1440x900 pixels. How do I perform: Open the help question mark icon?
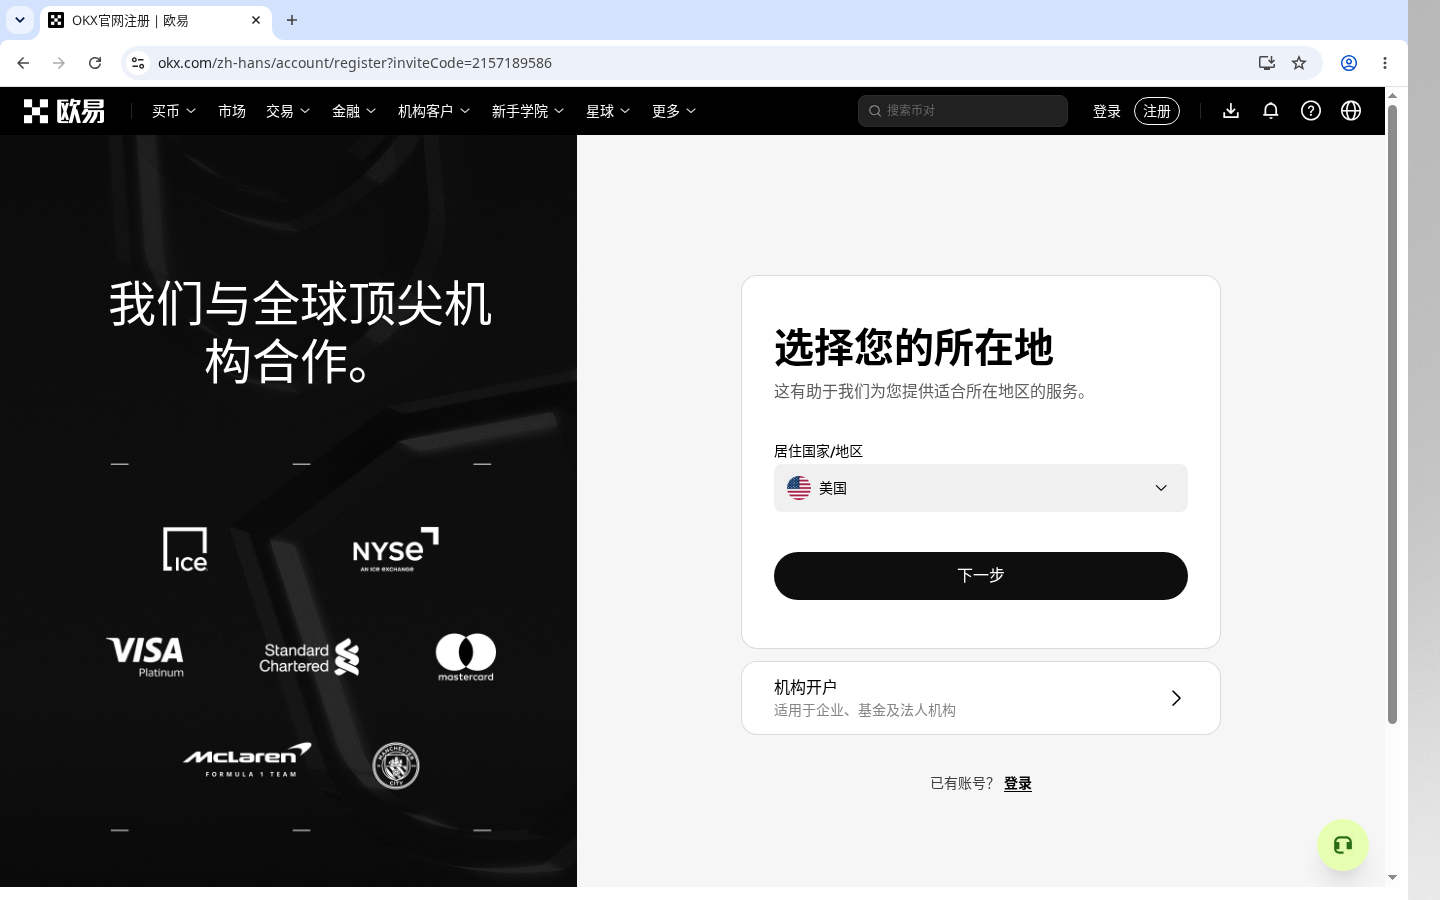tap(1311, 111)
